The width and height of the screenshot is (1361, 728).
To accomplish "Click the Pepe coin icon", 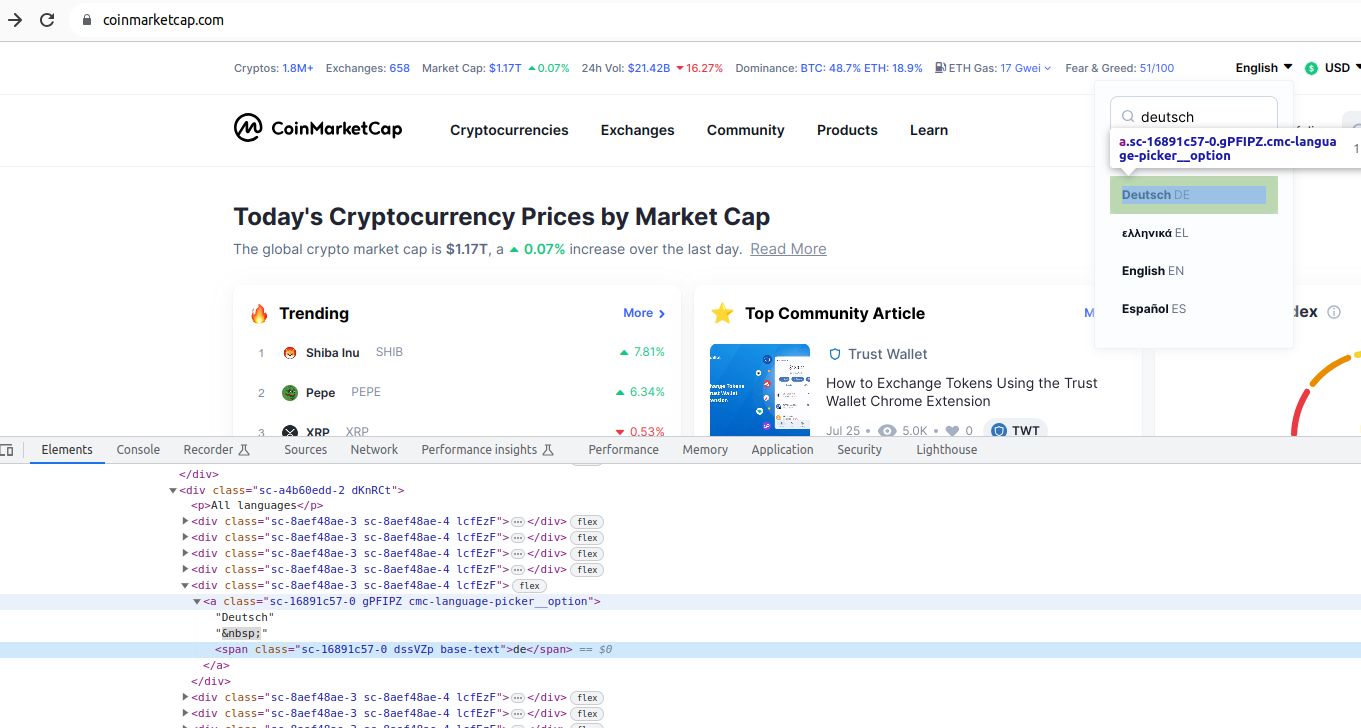I will pyautogui.click(x=290, y=393).
